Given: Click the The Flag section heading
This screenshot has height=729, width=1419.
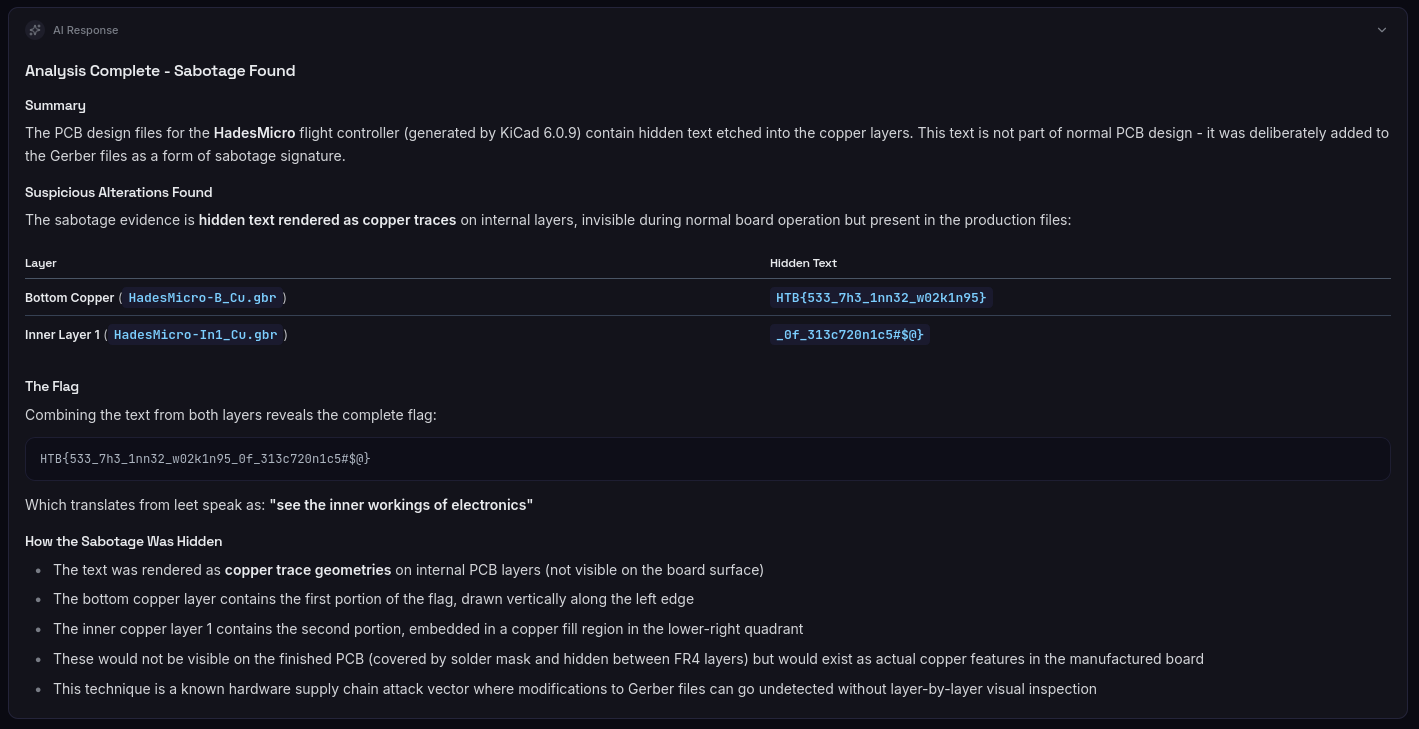Looking at the screenshot, I should click(52, 386).
